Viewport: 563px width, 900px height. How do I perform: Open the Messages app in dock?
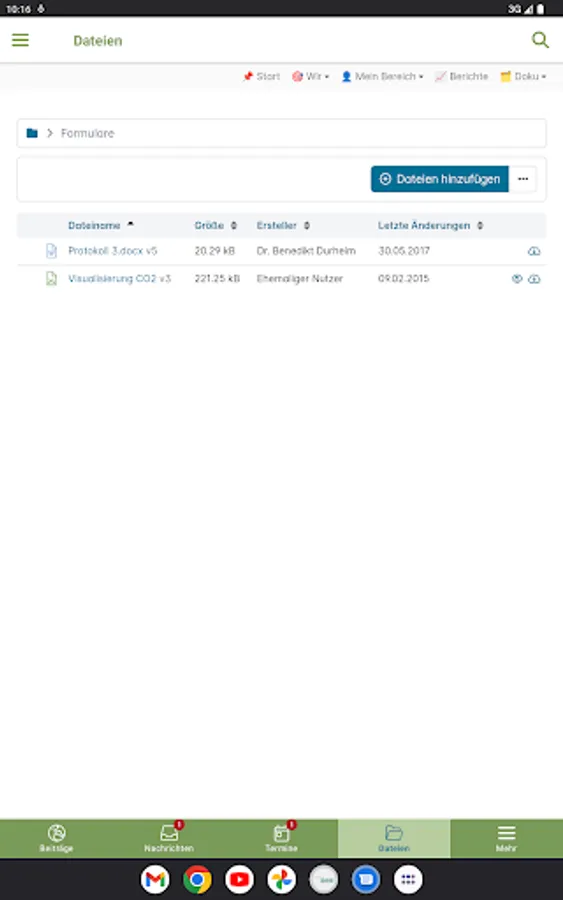point(366,879)
